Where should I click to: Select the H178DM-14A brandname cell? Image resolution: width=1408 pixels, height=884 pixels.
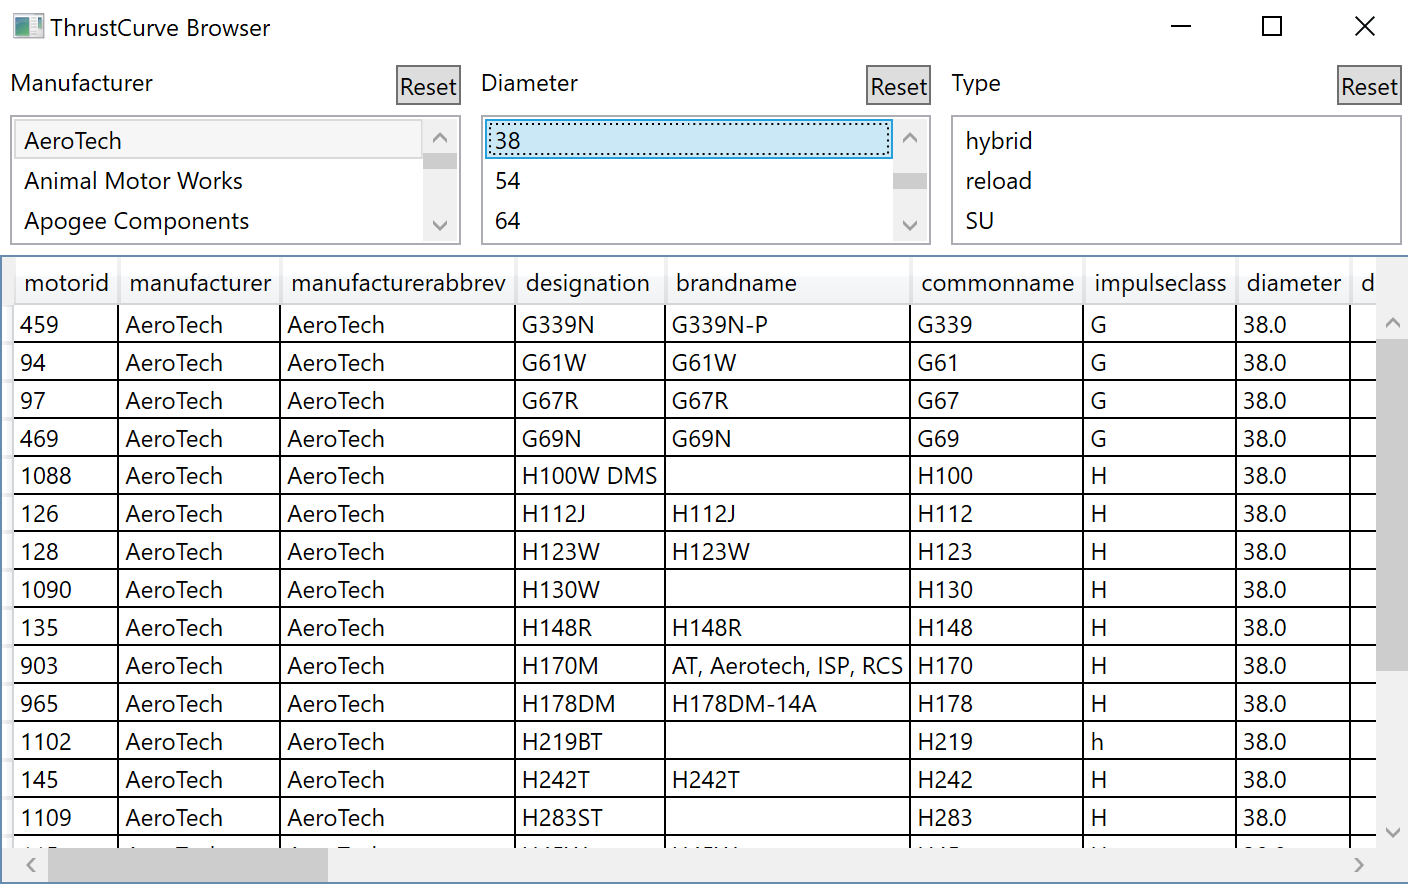787,704
